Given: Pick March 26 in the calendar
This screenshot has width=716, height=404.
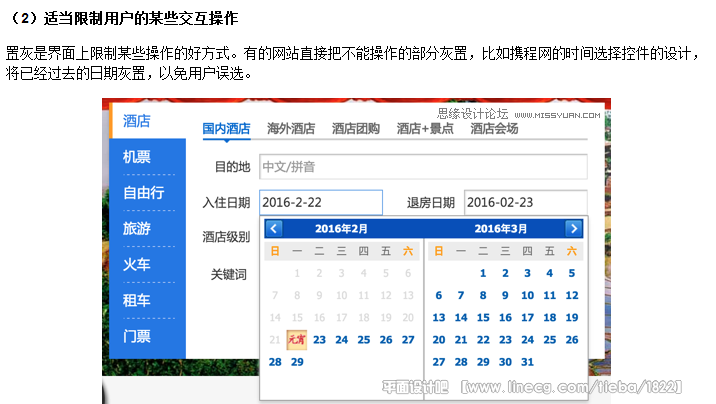Looking at the screenshot, I should tap(572, 340).
